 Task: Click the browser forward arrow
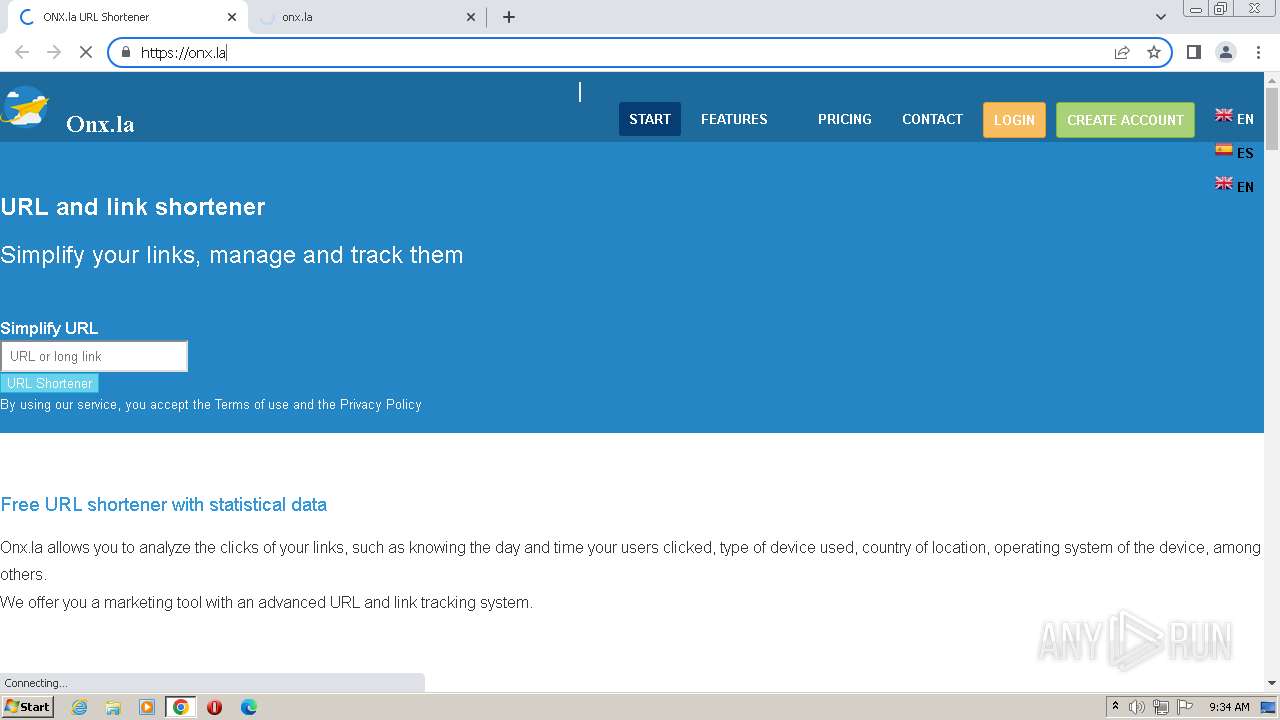[x=54, y=52]
